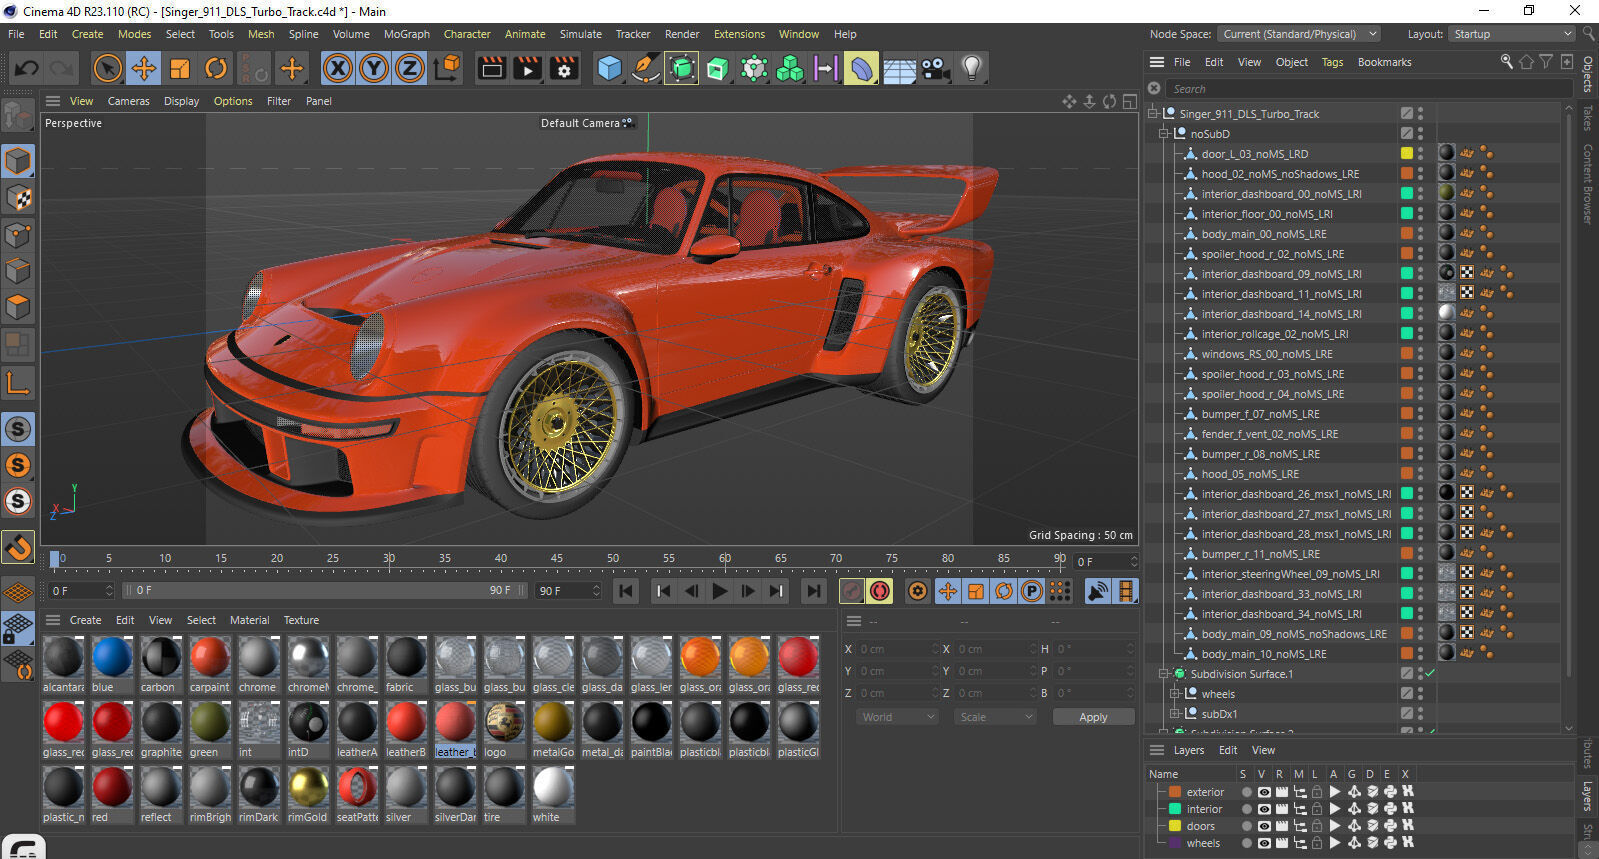Screen dimensions: 1599x859
Task: Open the Layout Startup dropdown
Action: click(x=1513, y=34)
